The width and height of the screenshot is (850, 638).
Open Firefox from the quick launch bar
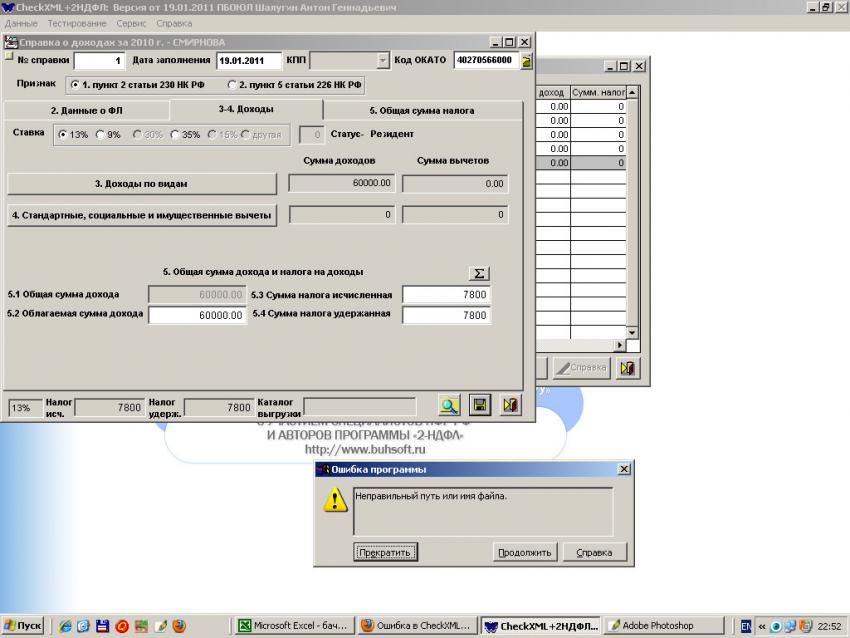tap(179, 626)
